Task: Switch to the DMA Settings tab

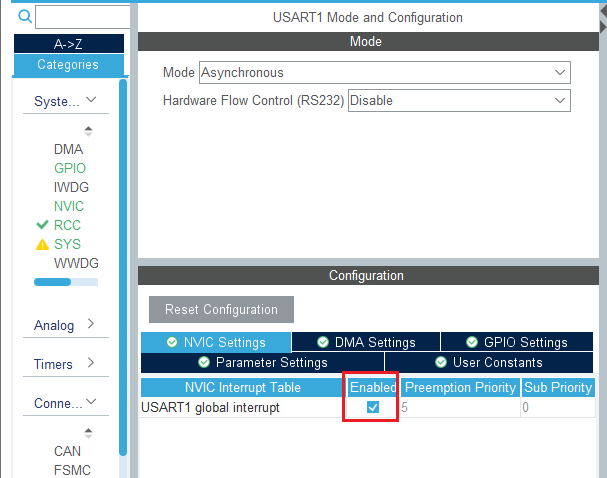Action: click(366, 343)
